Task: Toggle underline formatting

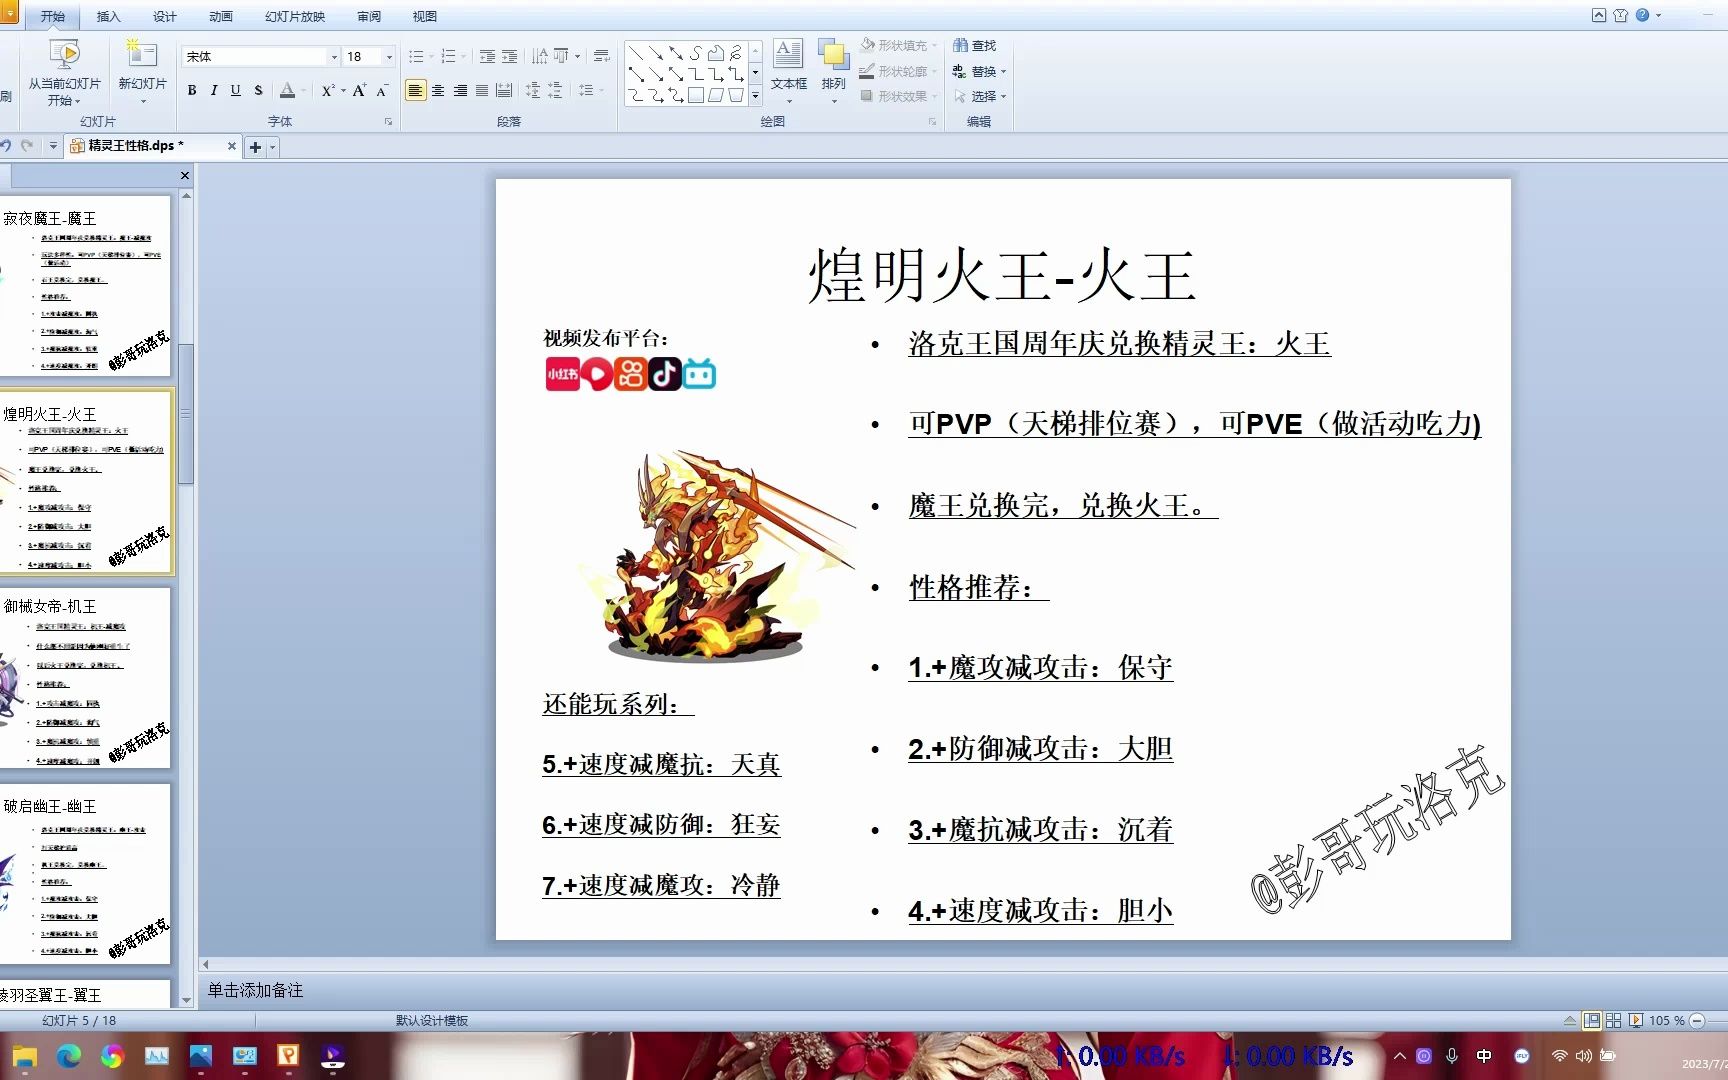Action: pos(236,90)
